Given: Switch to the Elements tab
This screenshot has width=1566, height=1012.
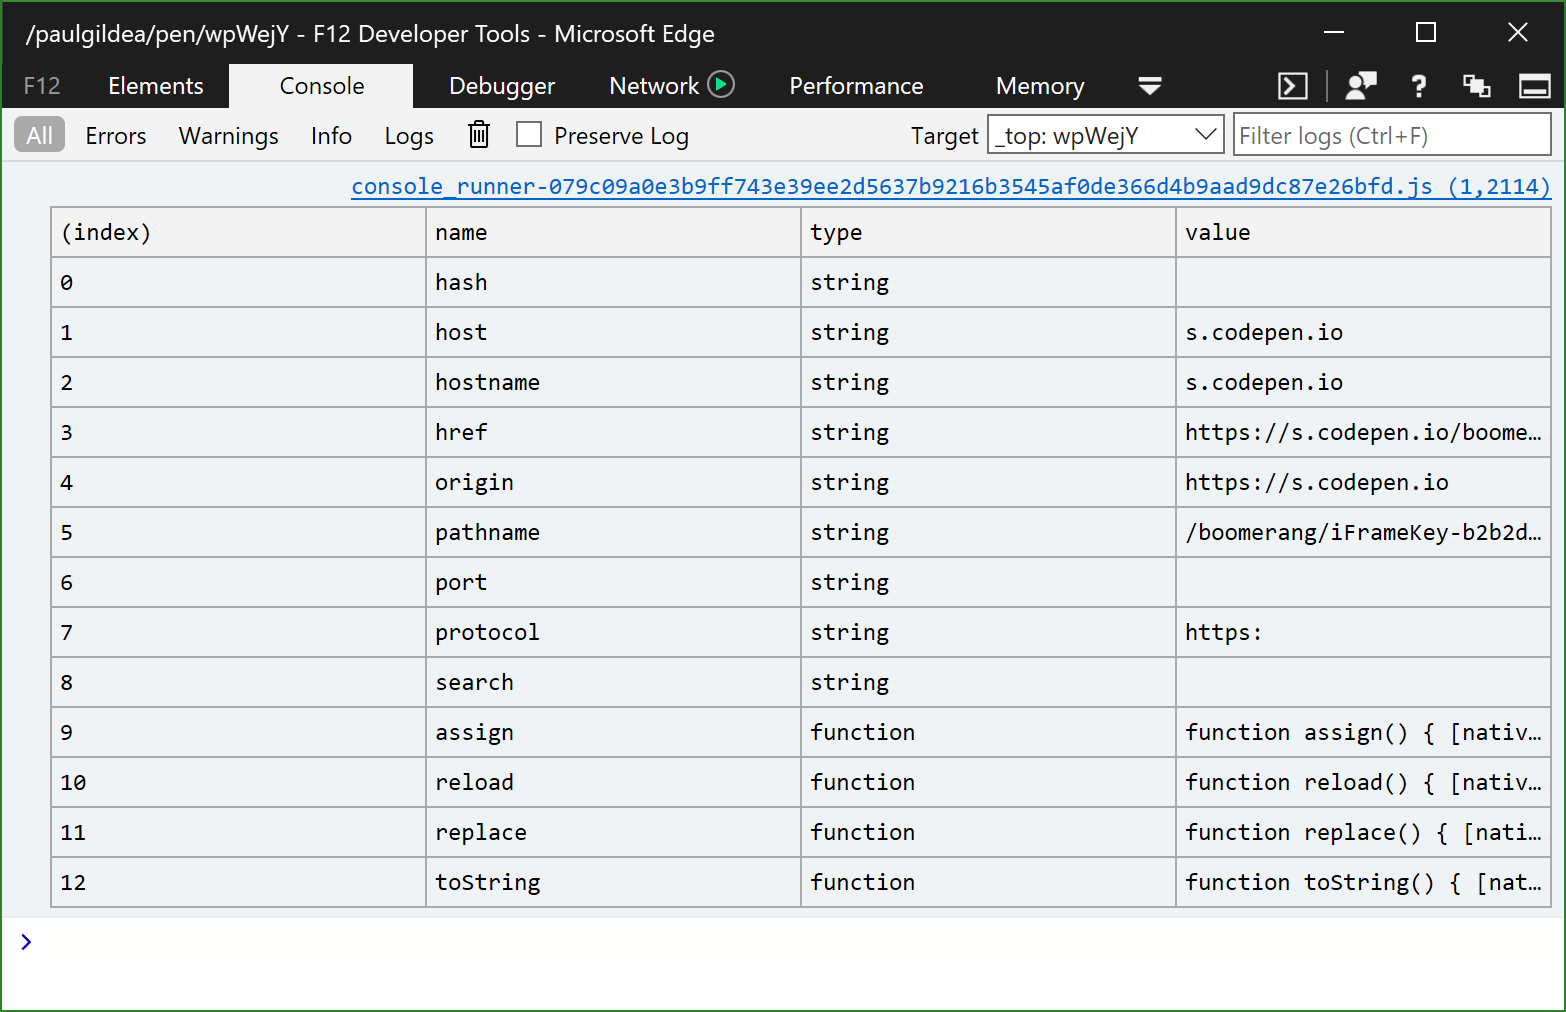Looking at the screenshot, I should (x=155, y=86).
